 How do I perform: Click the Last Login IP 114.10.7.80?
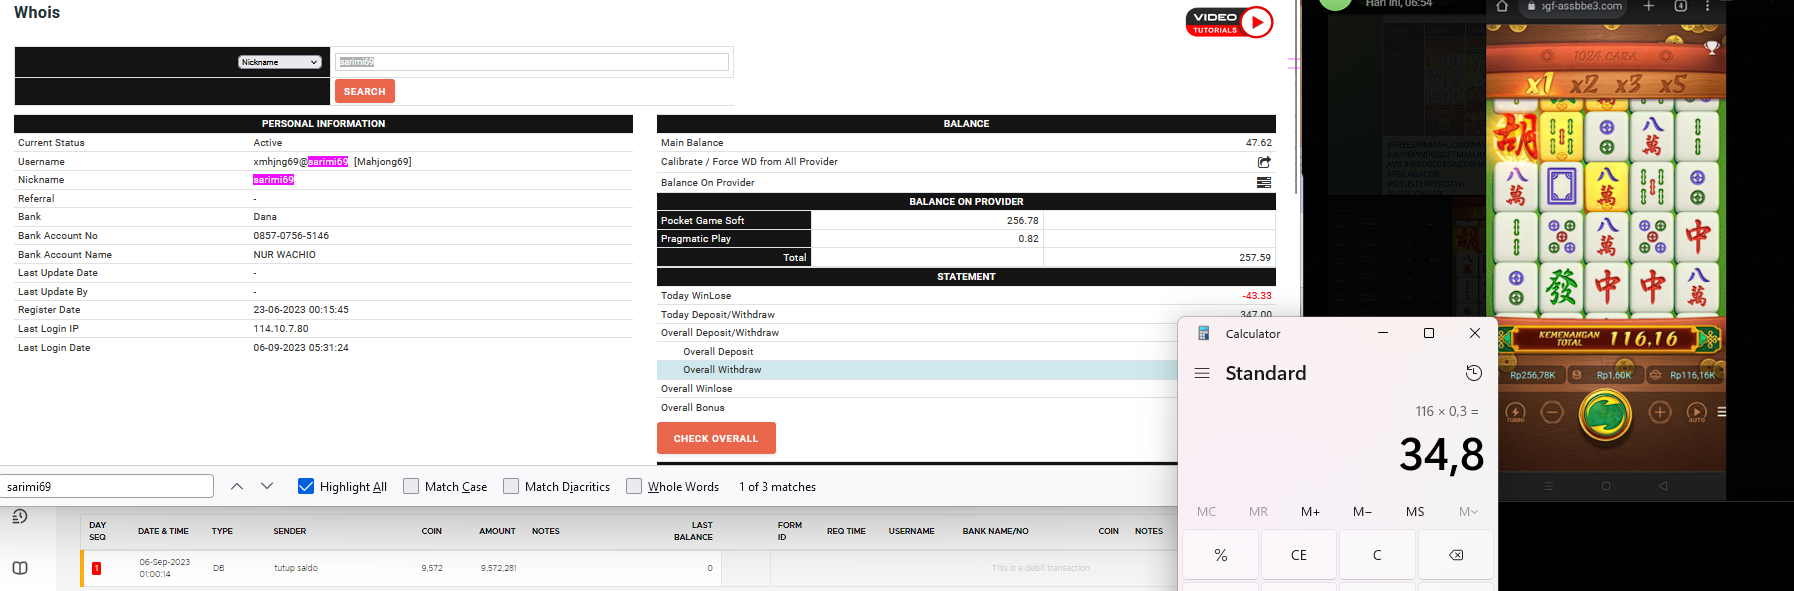click(x=281, y=329)
